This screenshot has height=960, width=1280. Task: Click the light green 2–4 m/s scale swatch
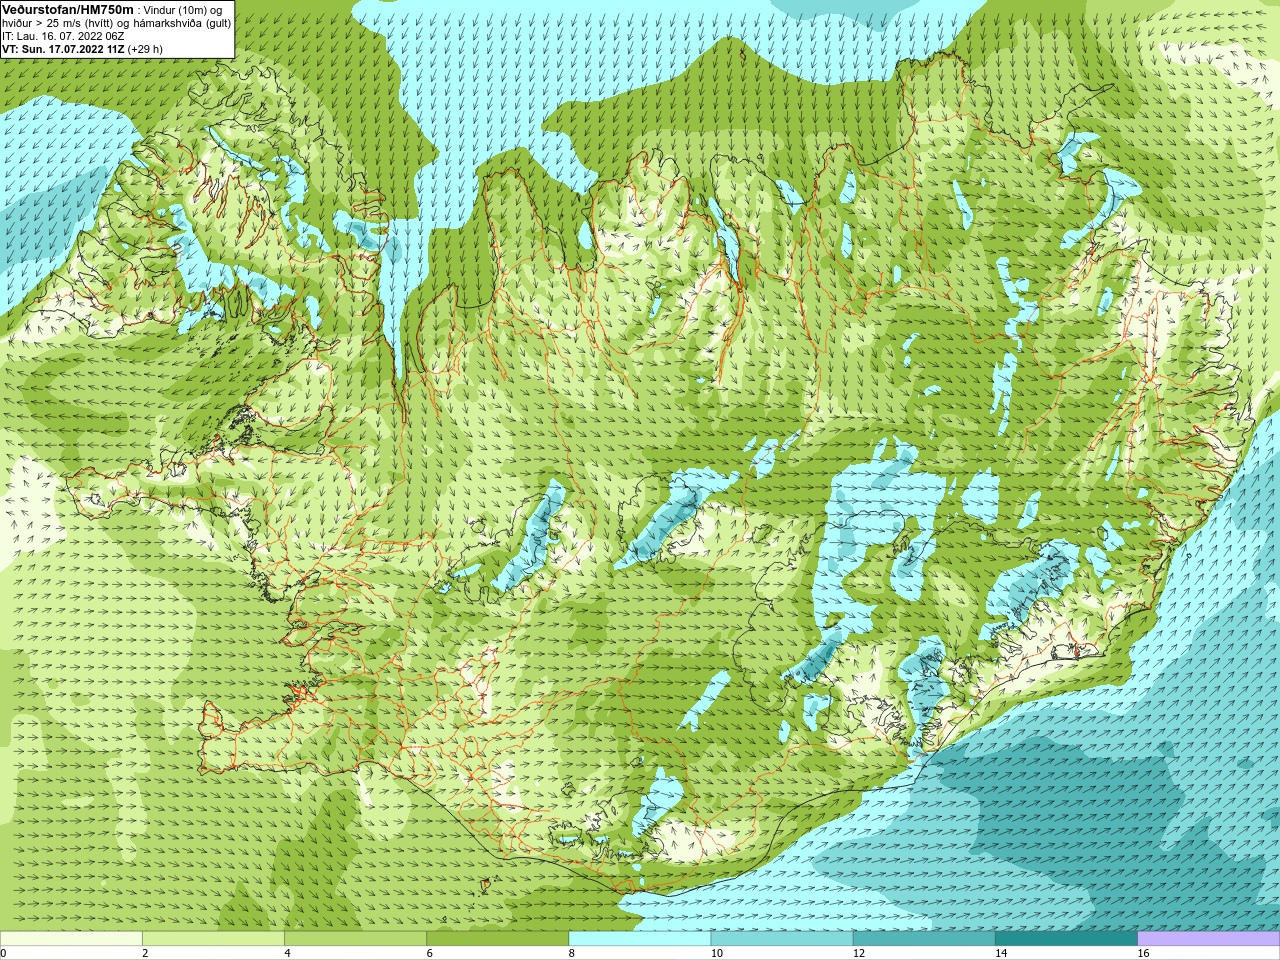point(213,939)
